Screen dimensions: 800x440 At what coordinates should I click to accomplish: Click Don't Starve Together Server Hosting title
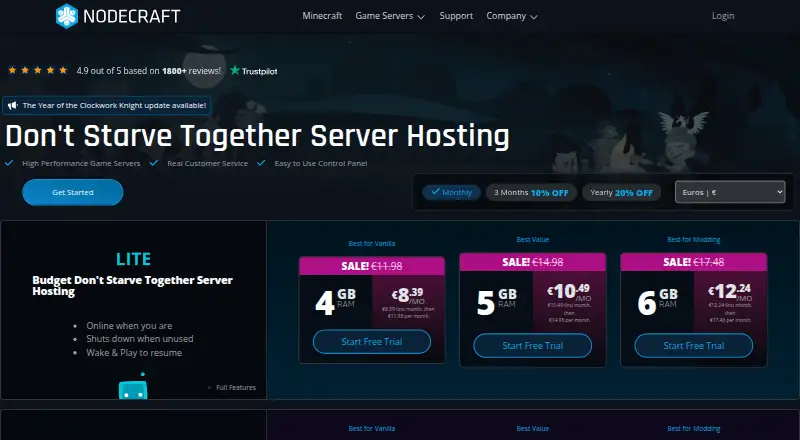pyautogui.click(x=258, y=136)
